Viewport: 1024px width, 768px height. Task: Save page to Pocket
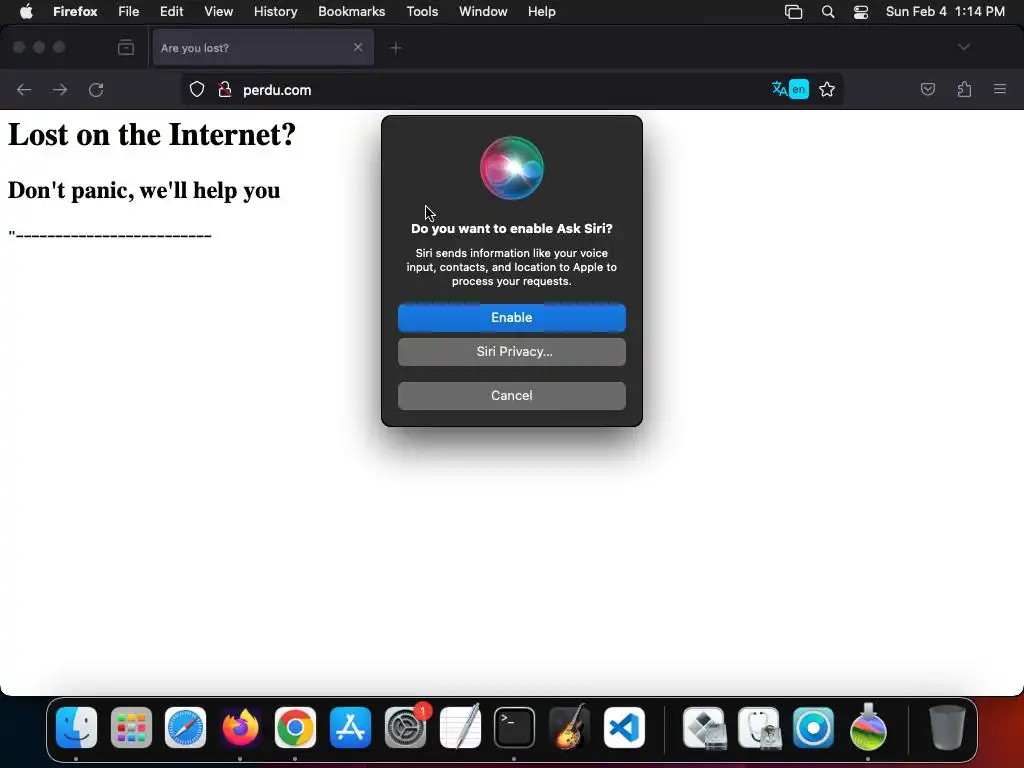point(928,89)
